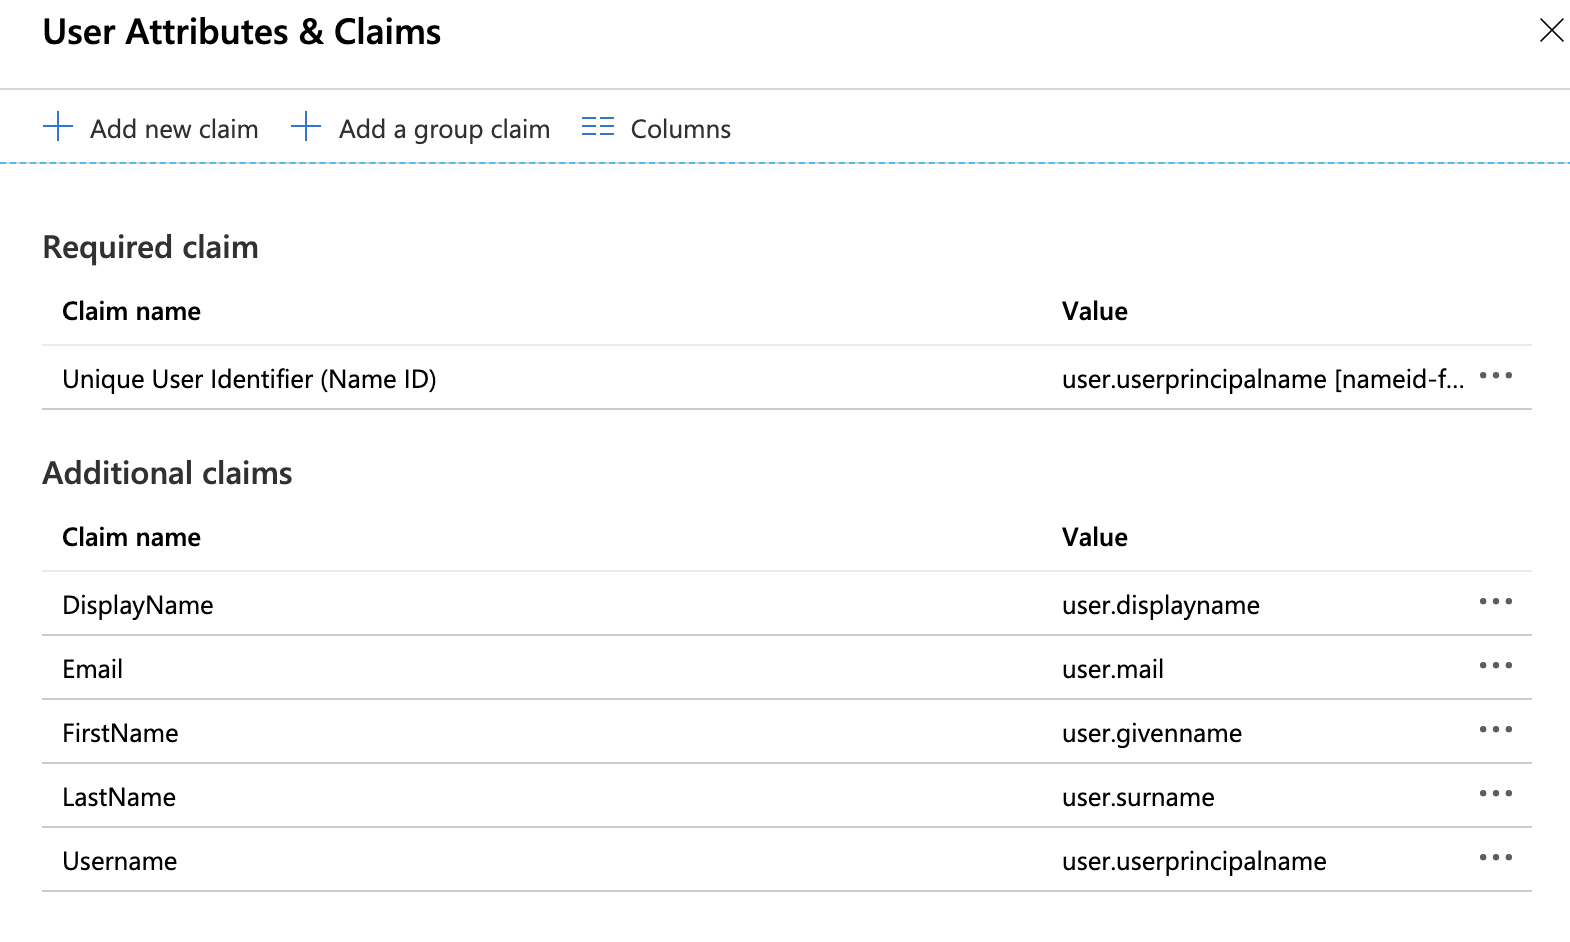This screenshot has width=1570, height=942.
Task: Click the LastName claim name
Action: (119, 797)
